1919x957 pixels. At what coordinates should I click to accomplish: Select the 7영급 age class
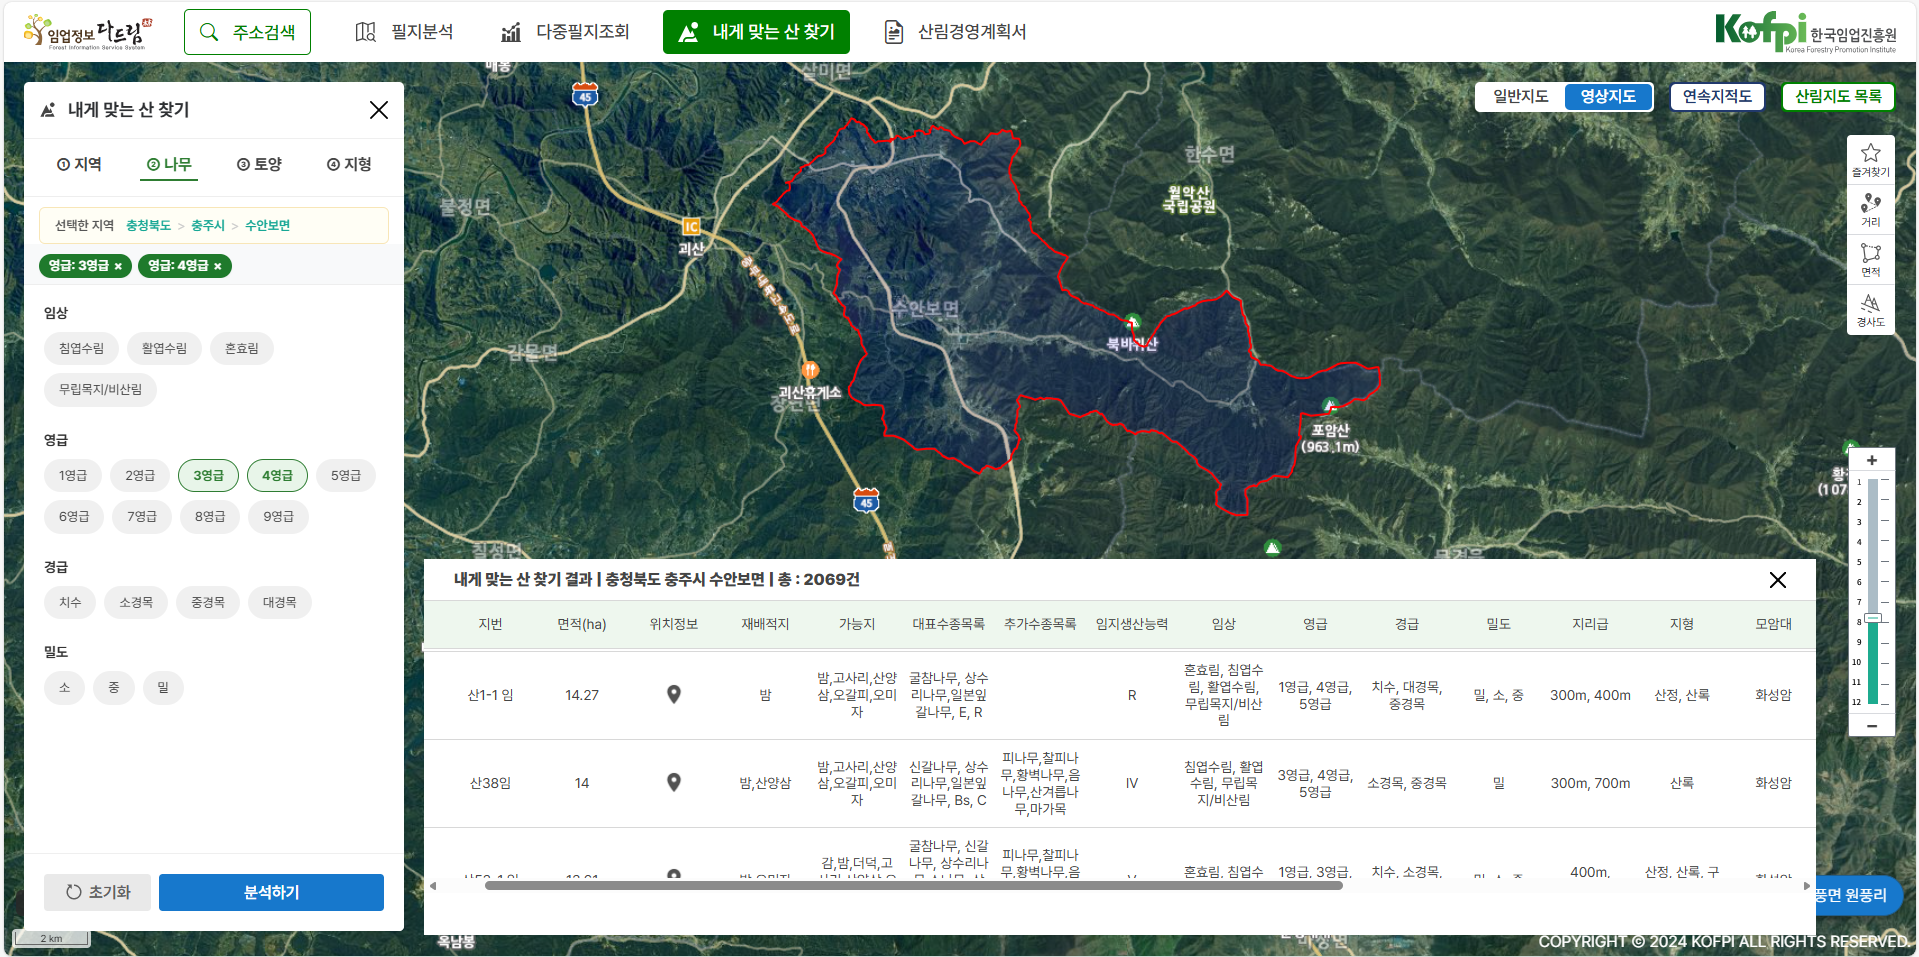[141, 517]
